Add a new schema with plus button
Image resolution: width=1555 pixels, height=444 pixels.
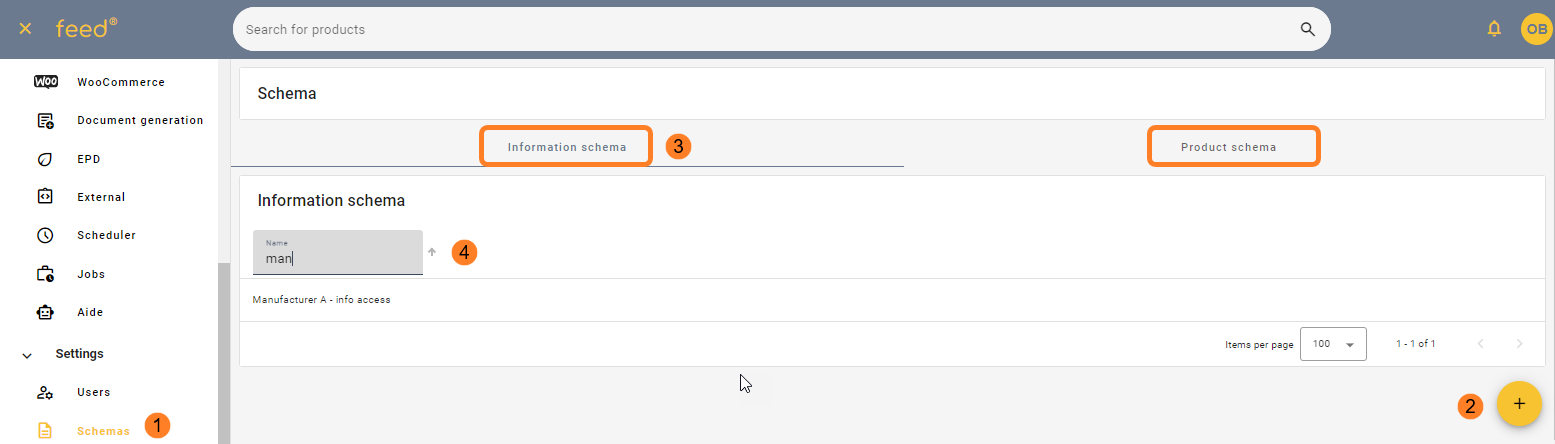[x=1519, y=404]
